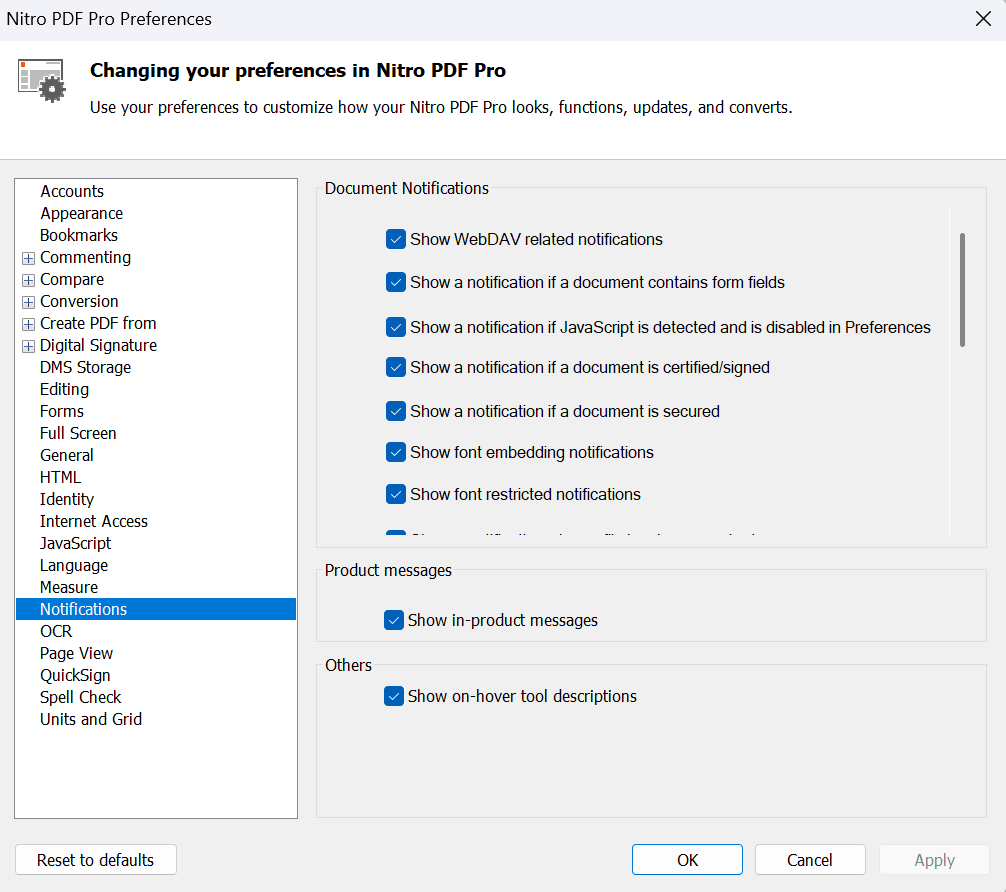Image resolution: width=1006 pixels, height=892 pixels.
Task: Click the Document Notifications vertical scrollbar
Action: (x=962, y=290)
